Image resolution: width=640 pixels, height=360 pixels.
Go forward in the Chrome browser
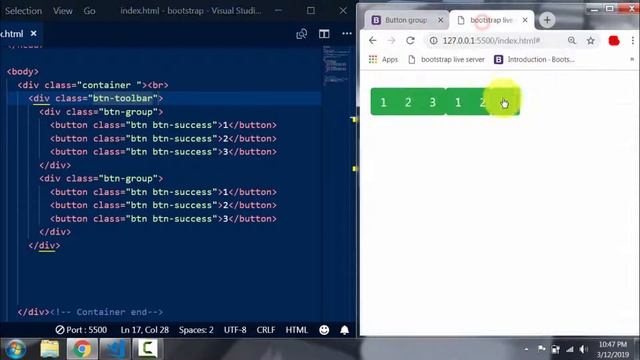(391, 40)
